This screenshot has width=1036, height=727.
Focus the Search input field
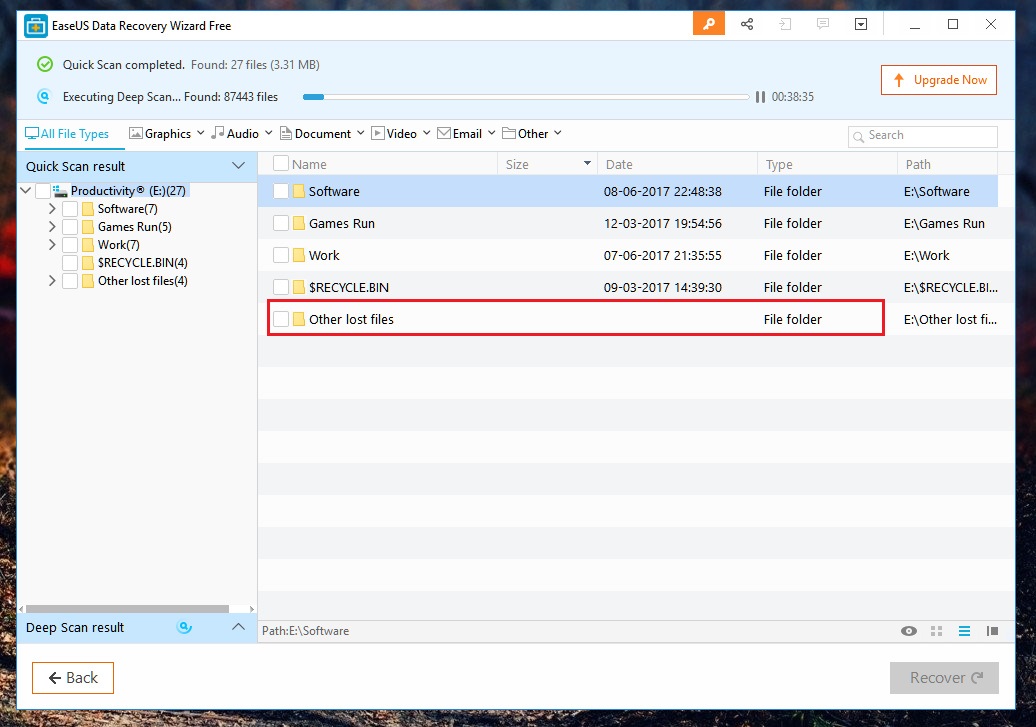click(922, 136)
